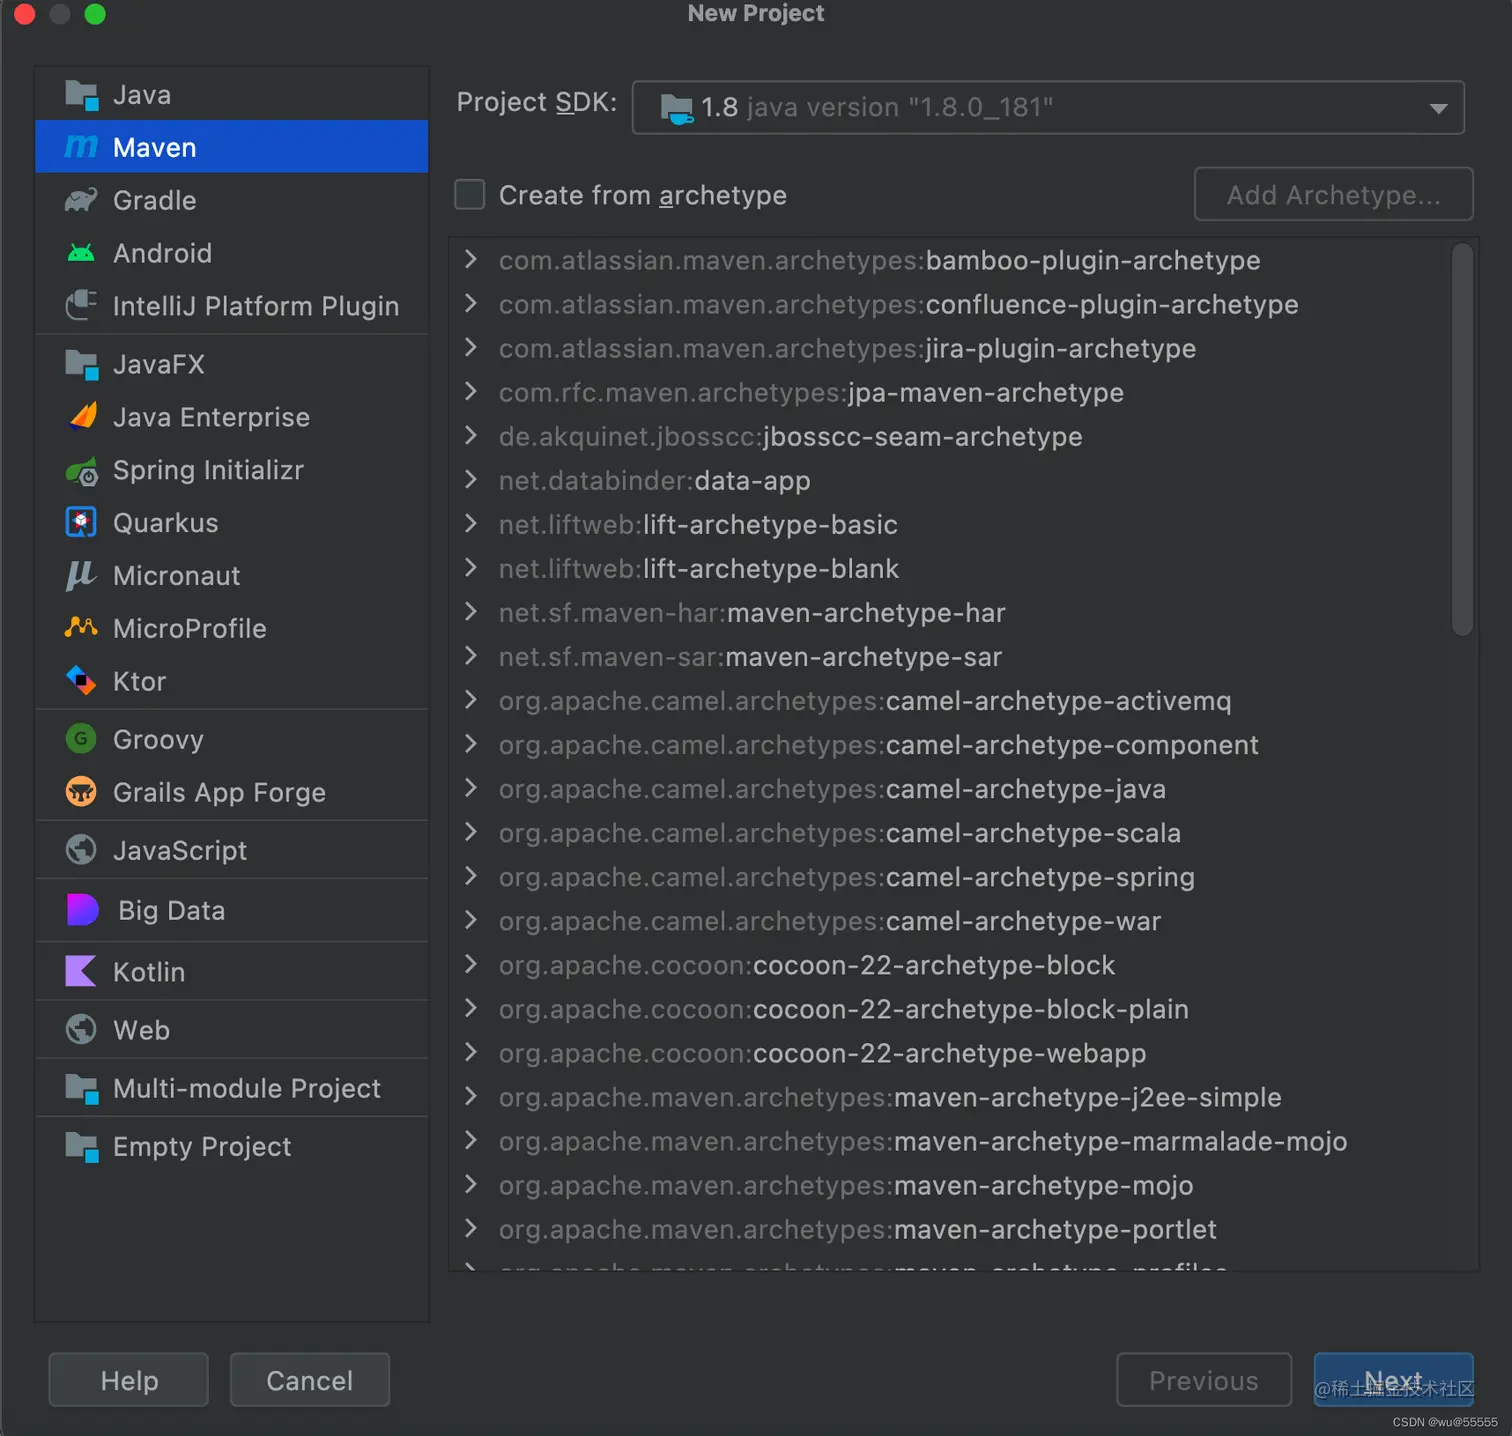Click the Grails App Forge icon
The height and width of the screenshot is (1436, 1512).
[x=81, y=792]
